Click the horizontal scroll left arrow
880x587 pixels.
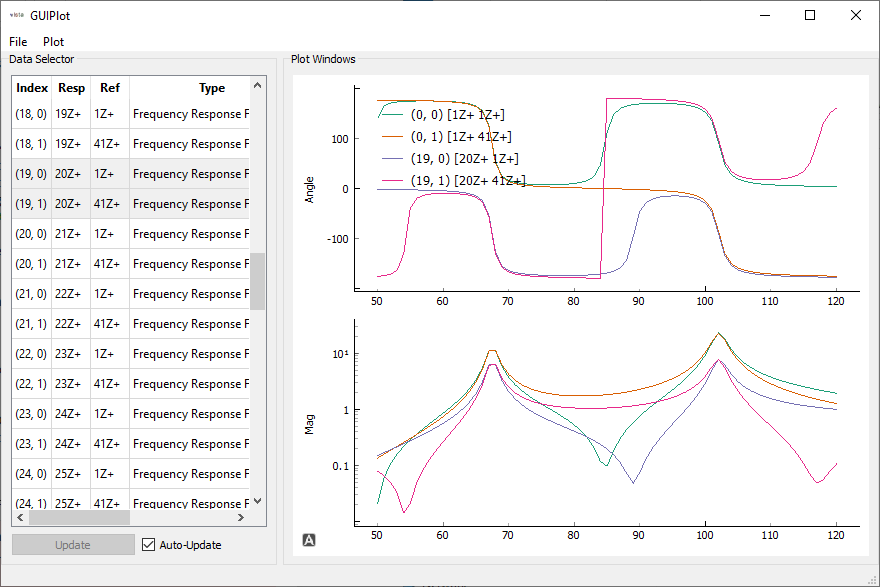[x=20, y=518]
